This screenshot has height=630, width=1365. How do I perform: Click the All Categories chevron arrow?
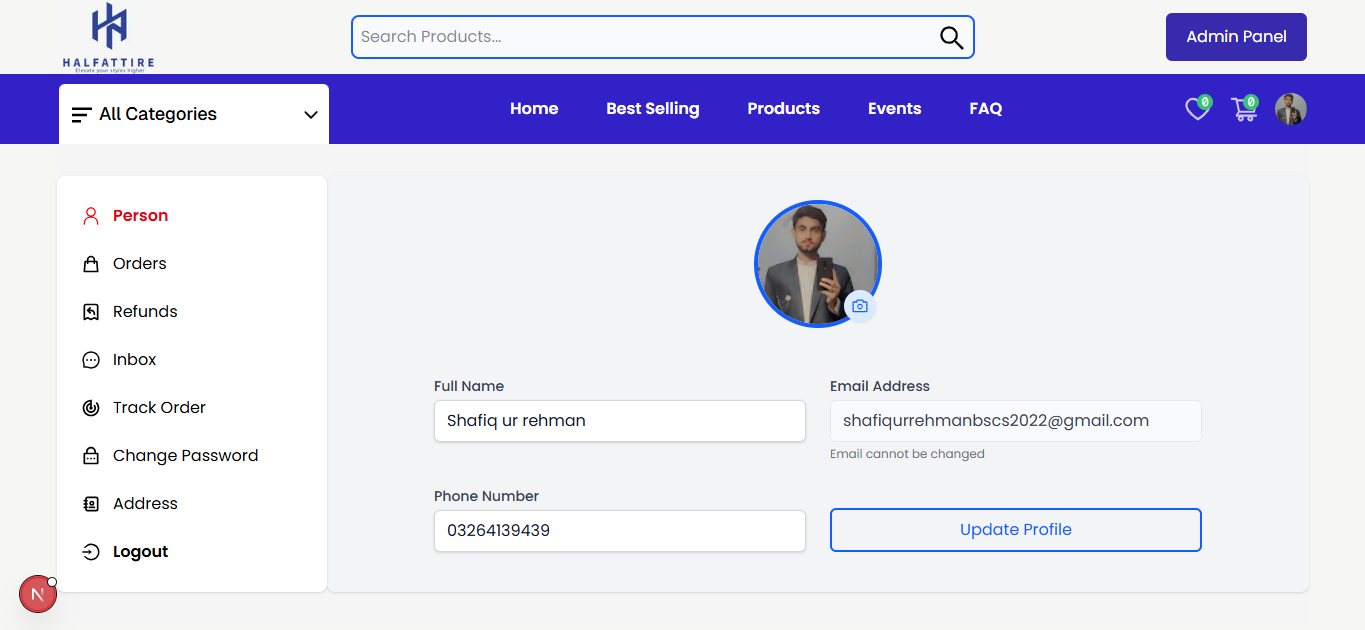point(310,115)
